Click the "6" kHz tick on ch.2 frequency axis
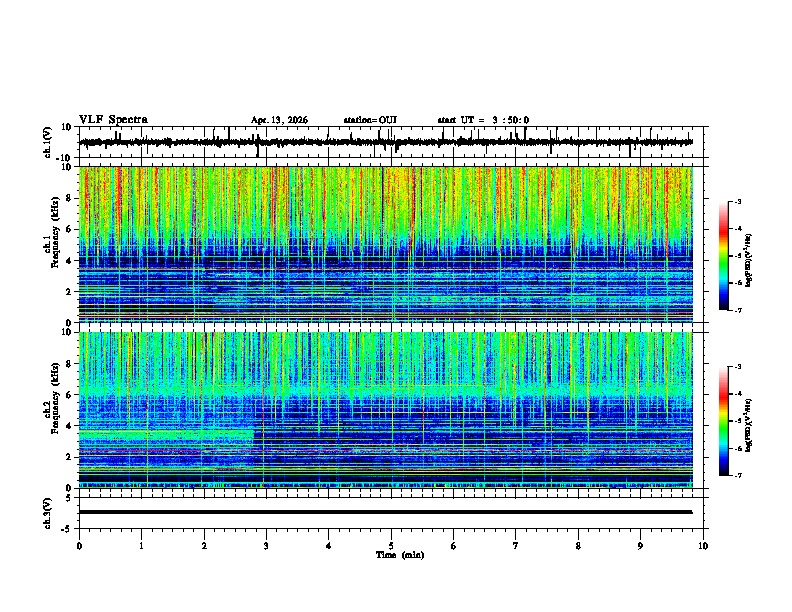The image size is (792, 612). pyautogui.click(x=69, y=395)
